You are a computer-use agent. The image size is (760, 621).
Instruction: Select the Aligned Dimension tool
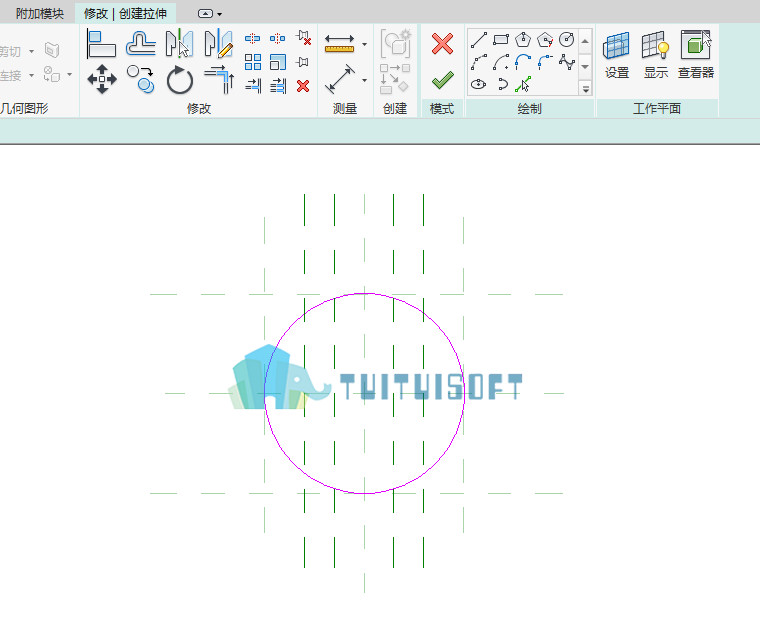pyautogui.click(x=339, y=79)
